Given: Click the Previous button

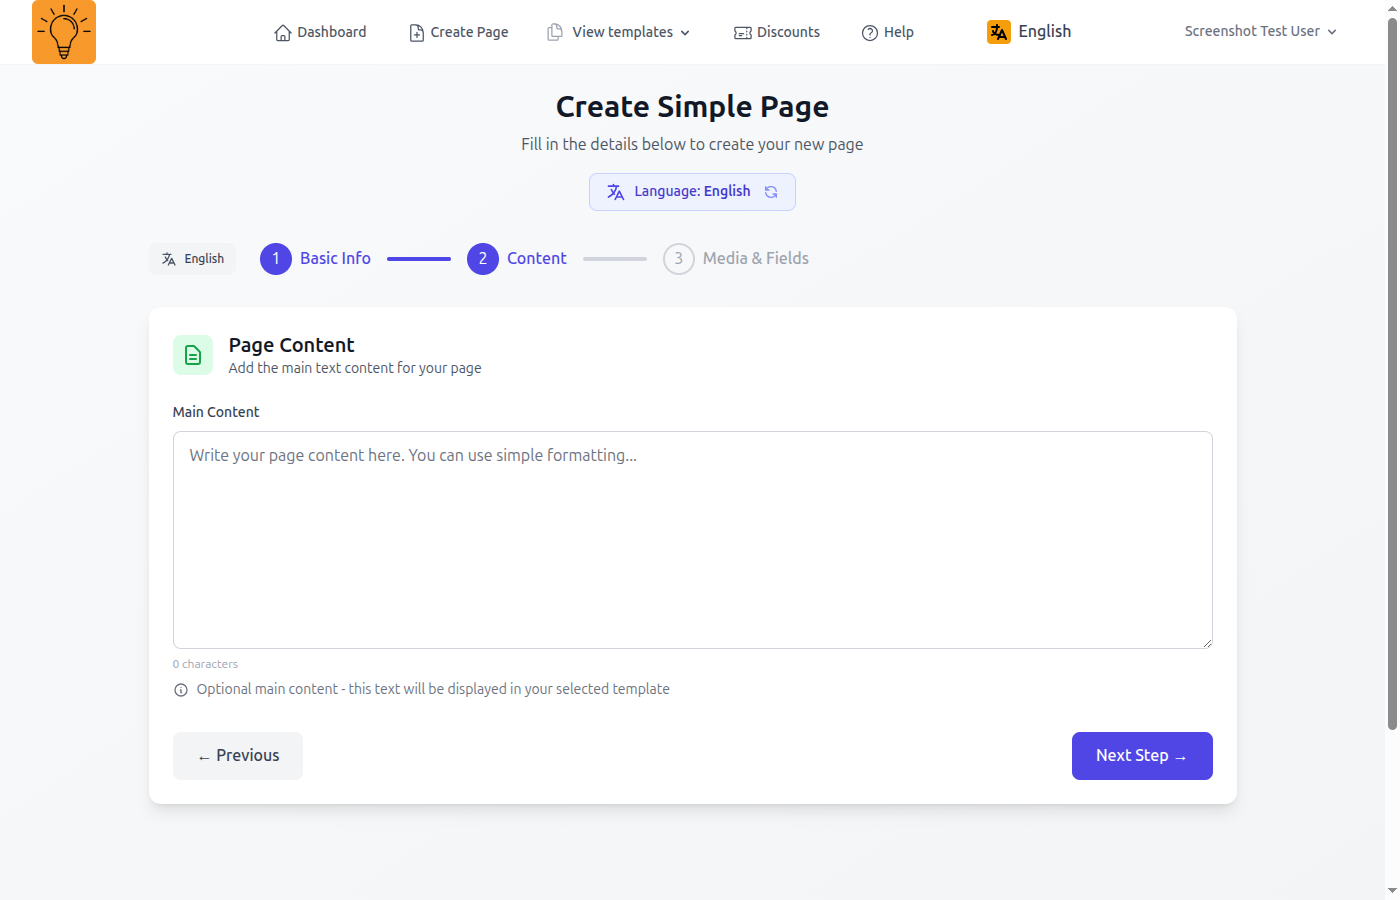Looking at the screenshot, I should (x=238, y=756).
